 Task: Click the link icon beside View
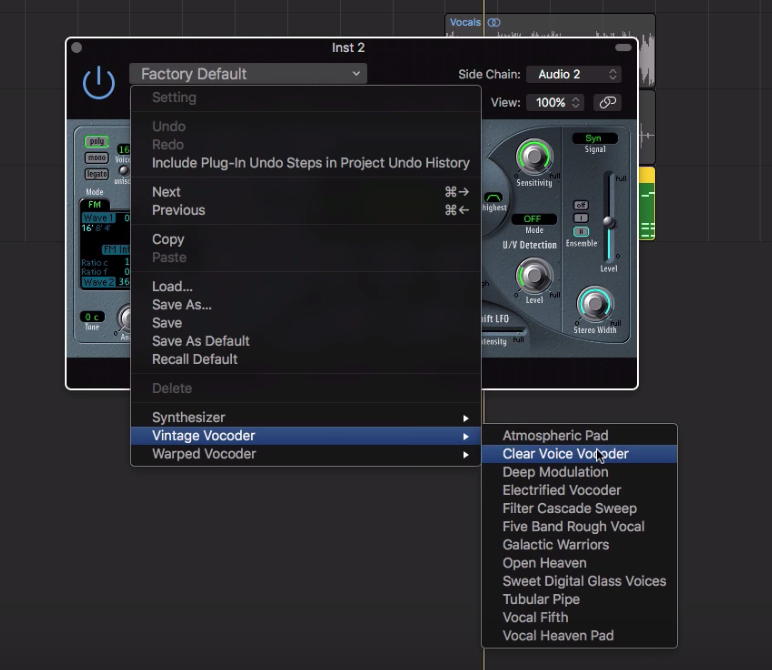(x=607, y=102)
